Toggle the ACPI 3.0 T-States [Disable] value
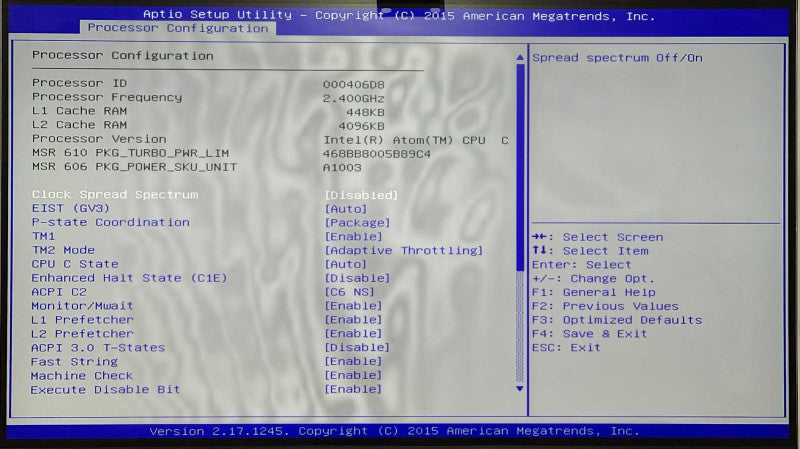Screen dimensions: 800x449 point(357,347)
